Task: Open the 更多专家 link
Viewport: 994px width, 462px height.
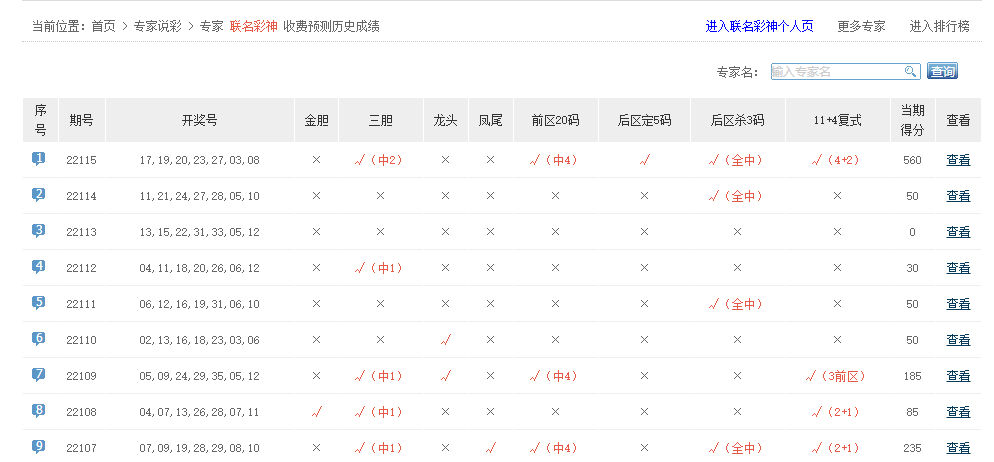Action: (x=861, y=26)
